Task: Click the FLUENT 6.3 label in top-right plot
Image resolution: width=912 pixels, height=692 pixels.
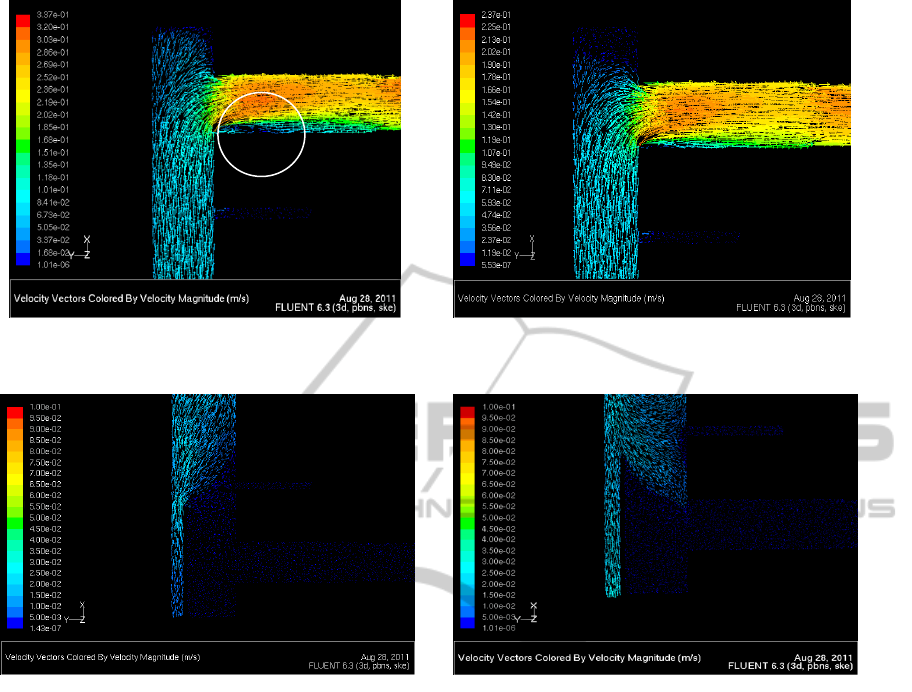Action: coord(810,309)
